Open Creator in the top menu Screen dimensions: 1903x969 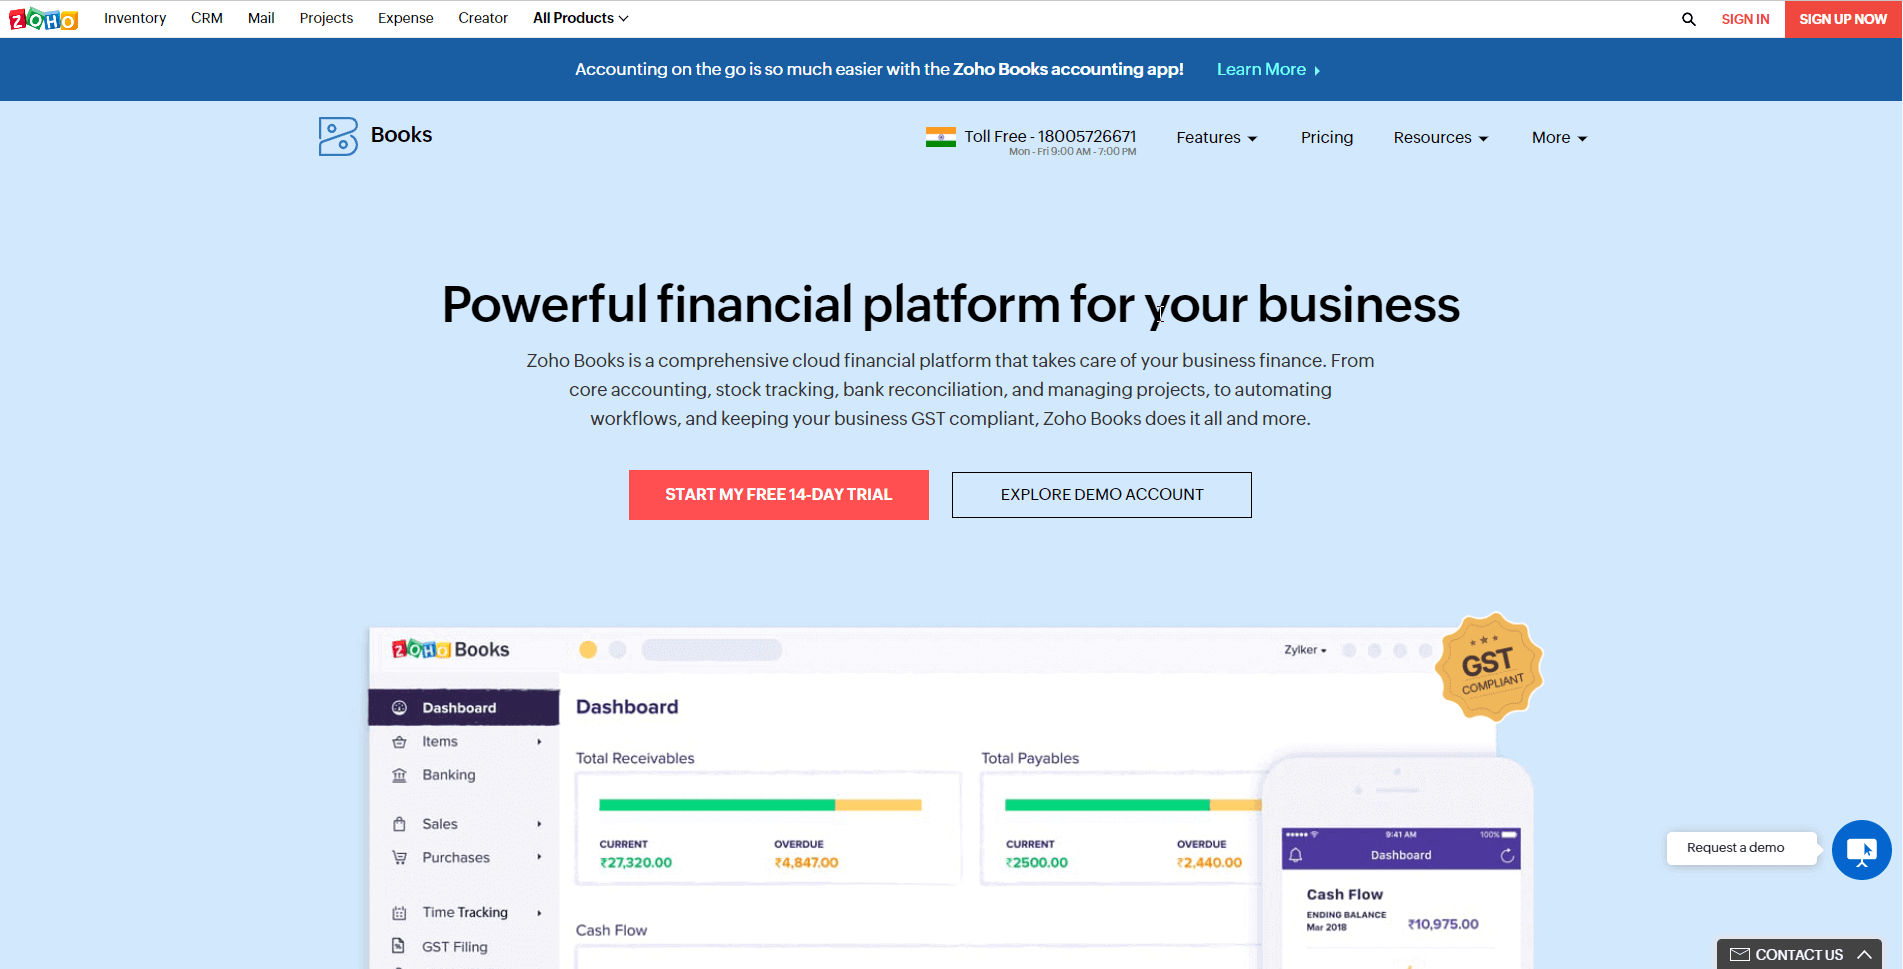(x=483, y=18)
